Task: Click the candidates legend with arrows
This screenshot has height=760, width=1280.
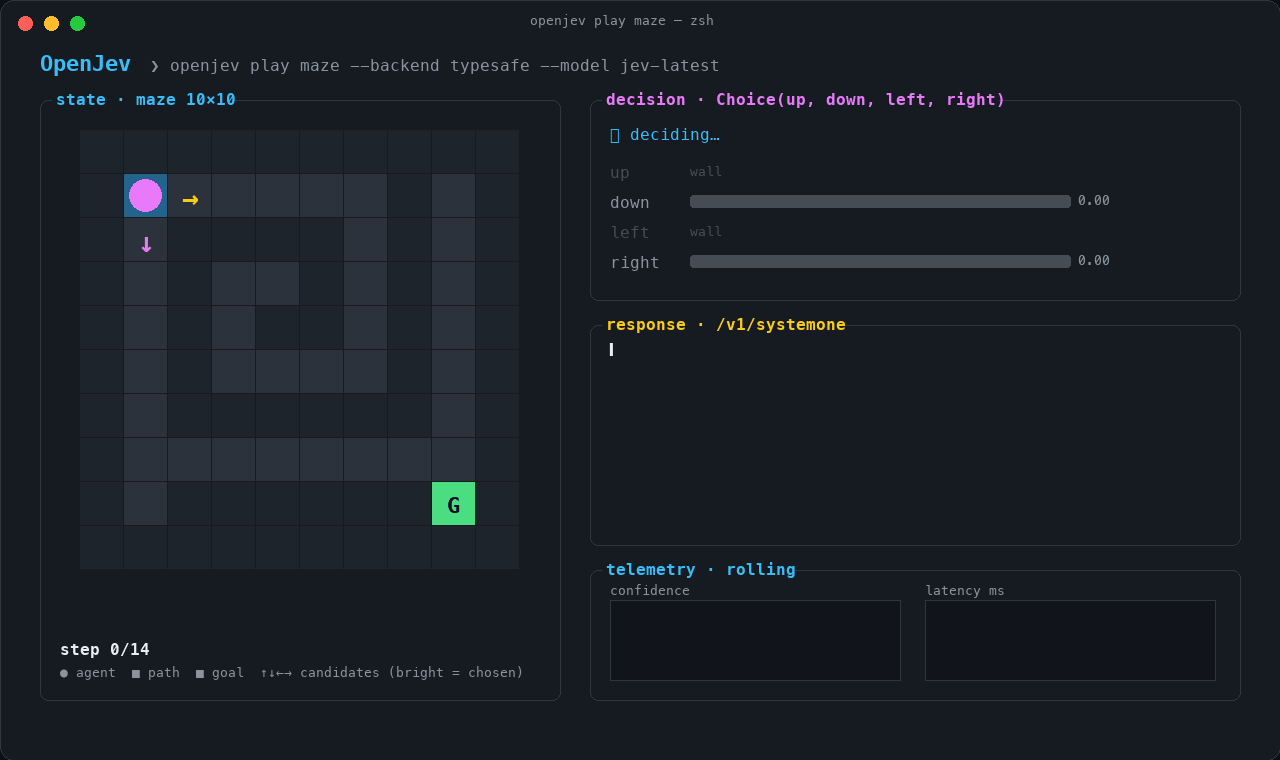Action: [x=392, y=673]
